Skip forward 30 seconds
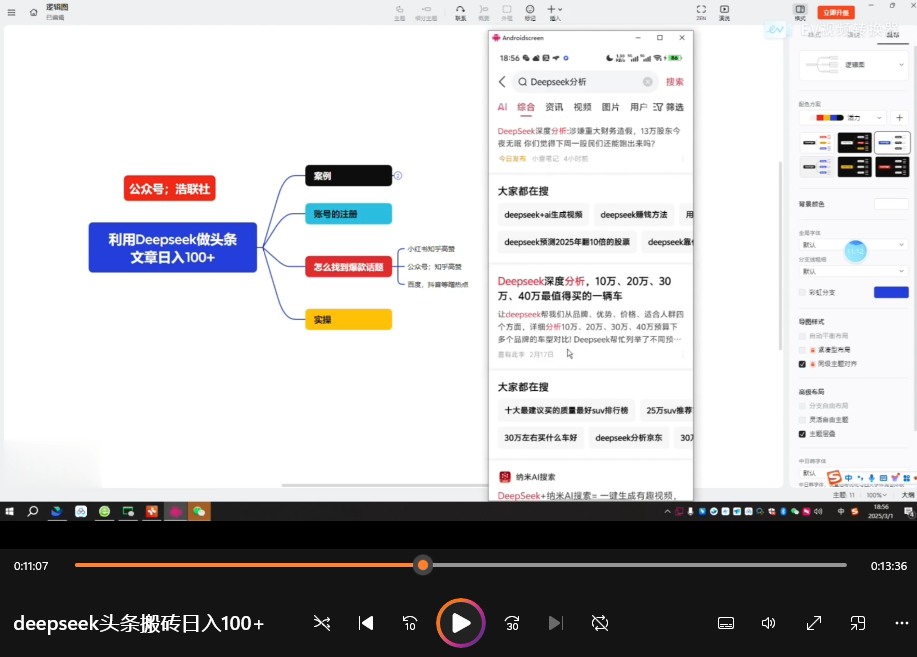The width and height of the screenshot is (917, 657). [x=512, y=623]
